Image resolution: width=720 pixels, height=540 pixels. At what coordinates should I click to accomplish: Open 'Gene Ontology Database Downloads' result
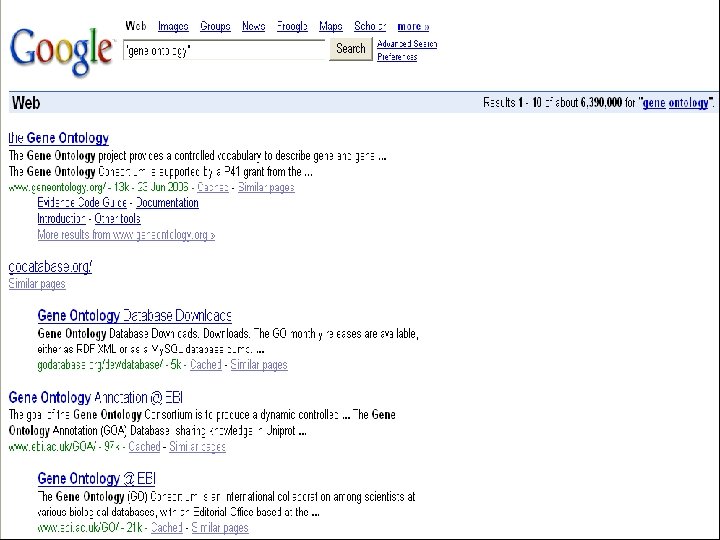tap(134, 315)
